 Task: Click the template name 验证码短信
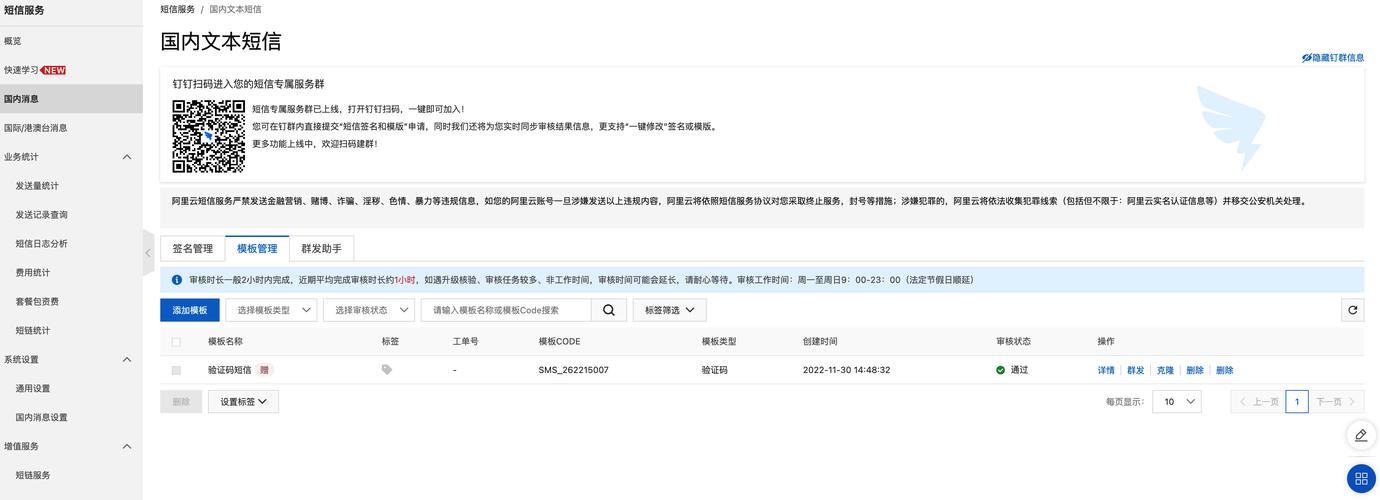(230, 370)
